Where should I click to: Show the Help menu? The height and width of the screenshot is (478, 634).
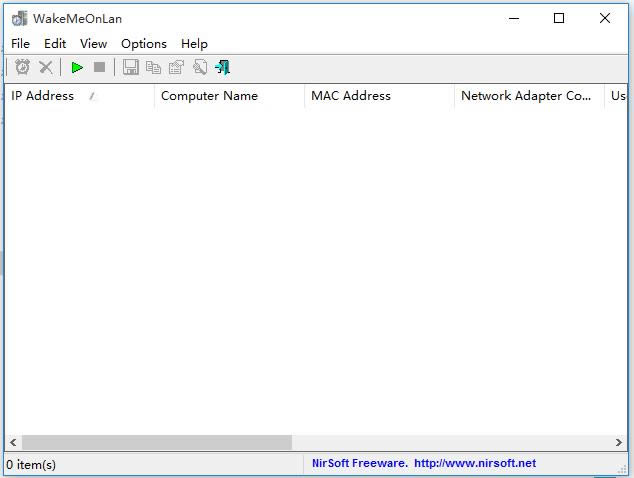[194, 43]
